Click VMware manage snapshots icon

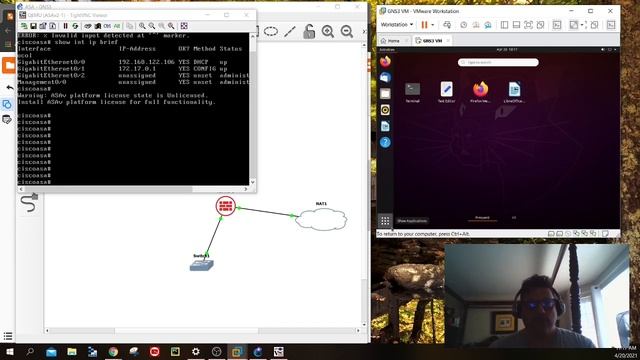click(x=488, y=25)
